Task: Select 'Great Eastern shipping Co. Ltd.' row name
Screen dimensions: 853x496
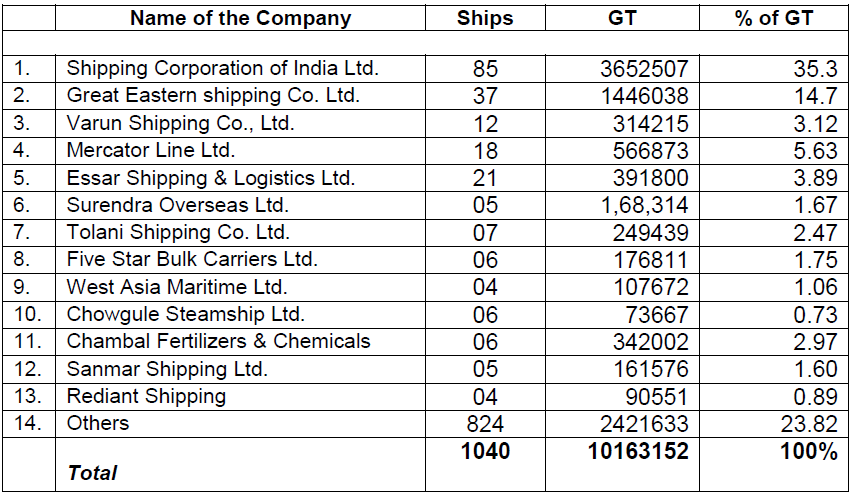Action: (213, 96)
